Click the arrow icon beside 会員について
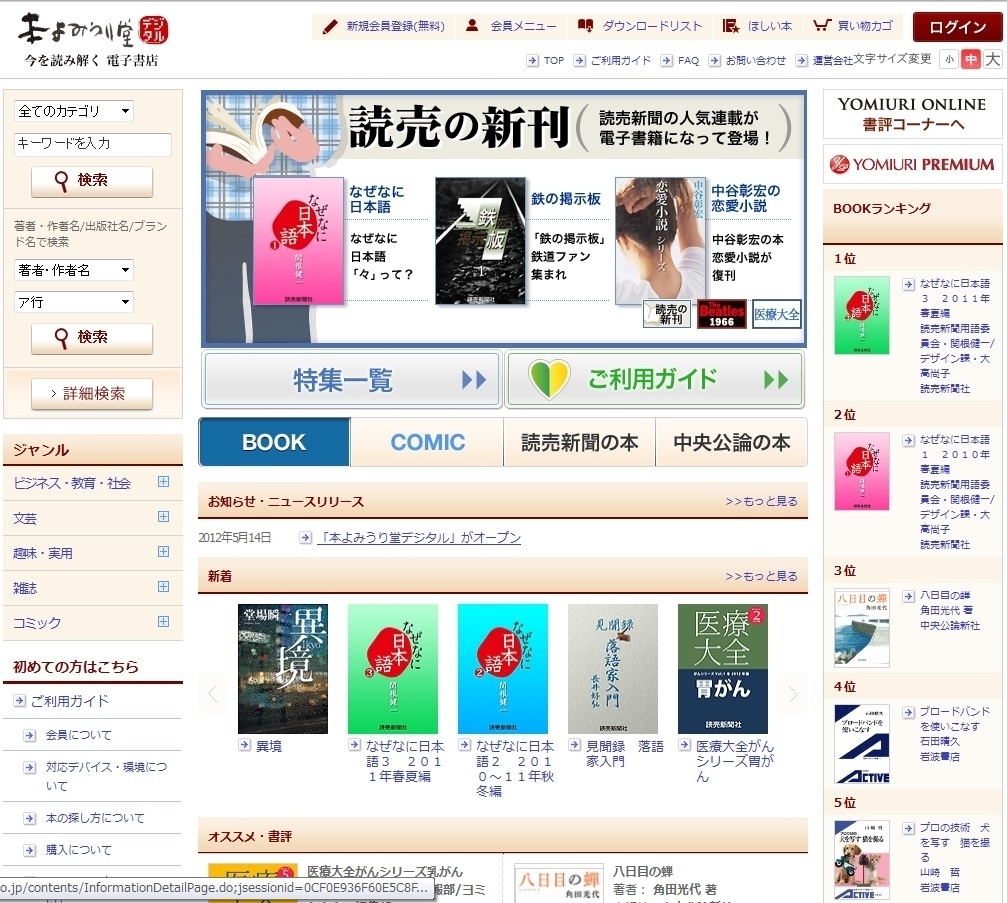Screen dimensions: 1007x903 [x=30, y=735]
